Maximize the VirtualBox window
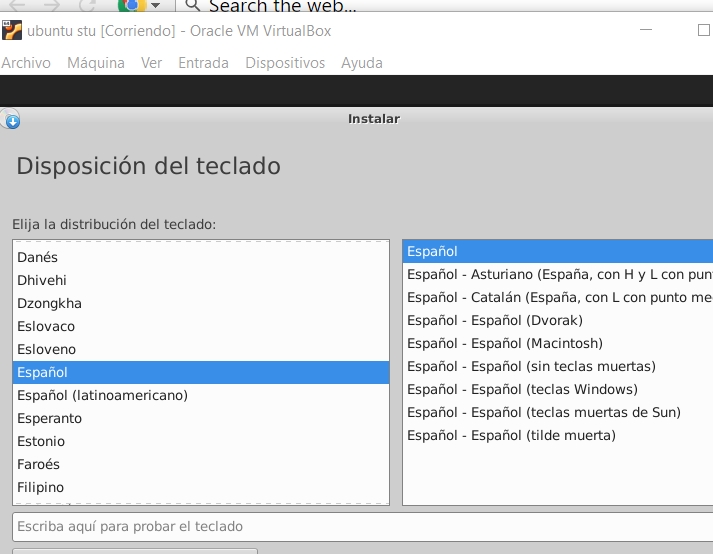The width and height of the screenshot is (713, 554). (703, 30)
